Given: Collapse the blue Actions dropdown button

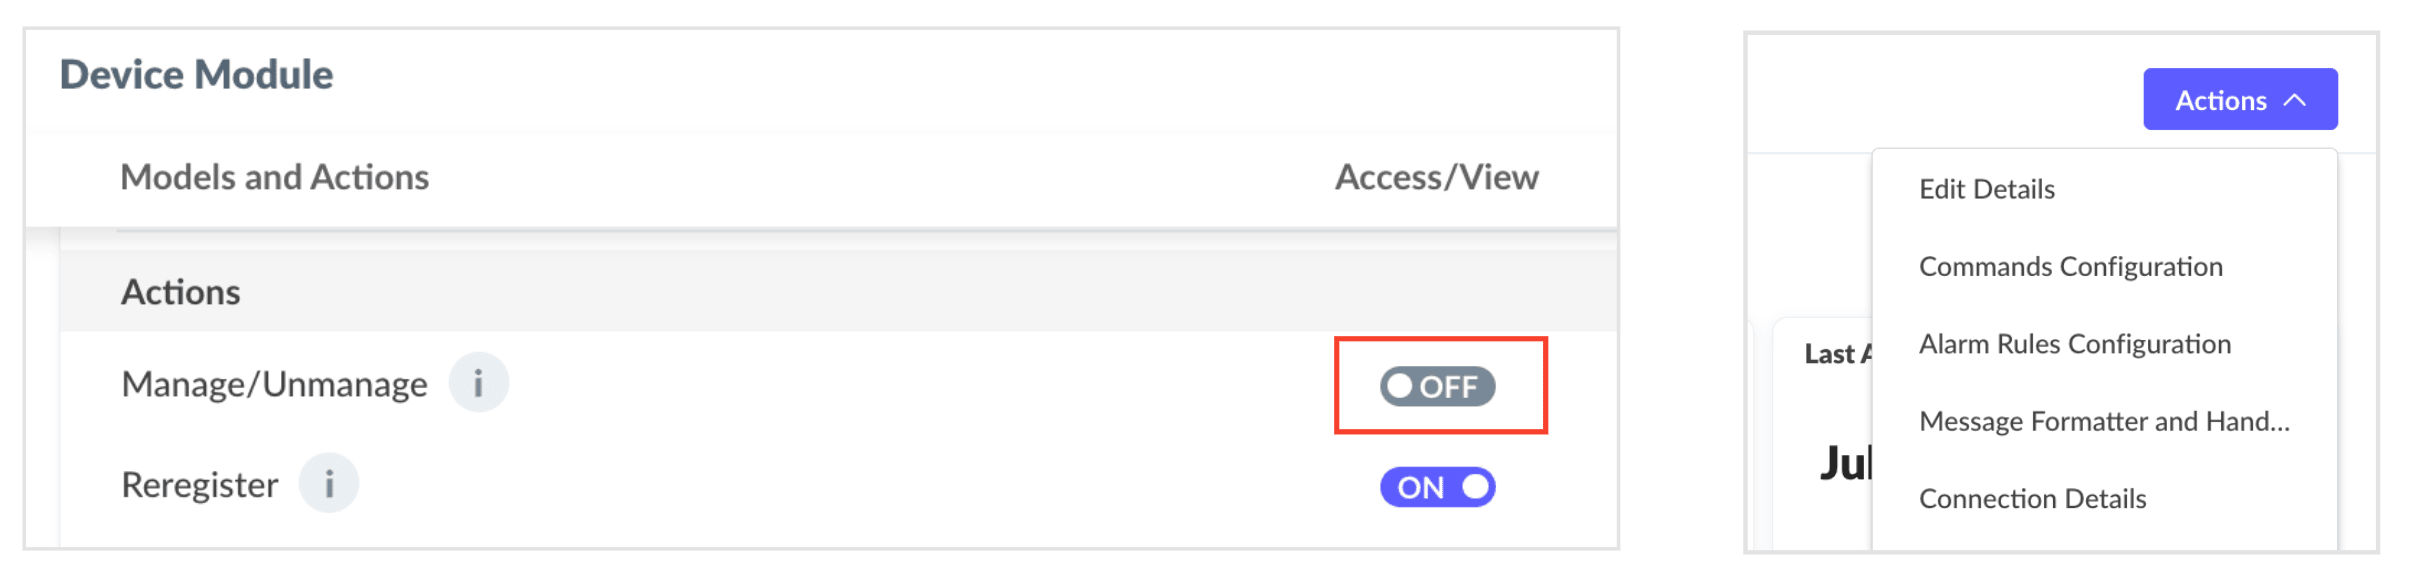Looking at the screenshot, I should (x=2240, y=99).
